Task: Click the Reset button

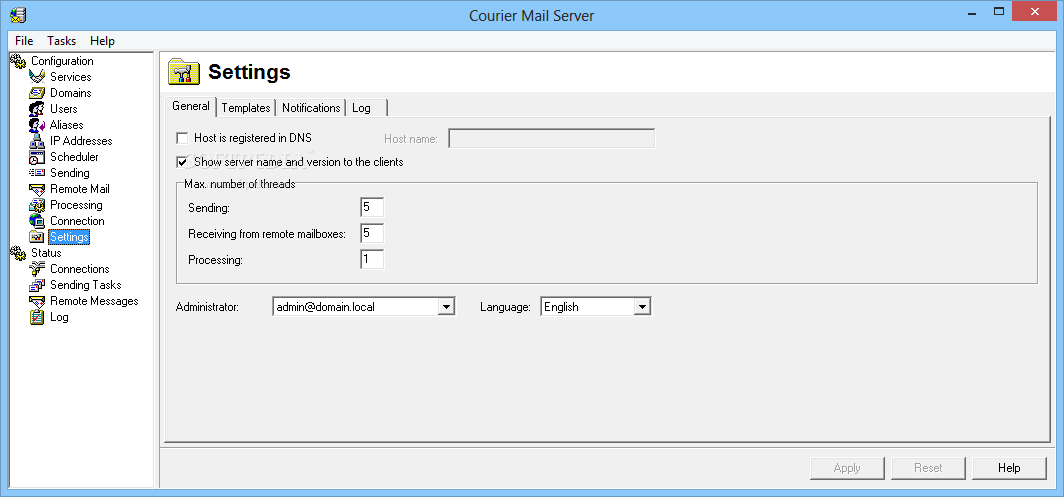Action: point(928,468)
